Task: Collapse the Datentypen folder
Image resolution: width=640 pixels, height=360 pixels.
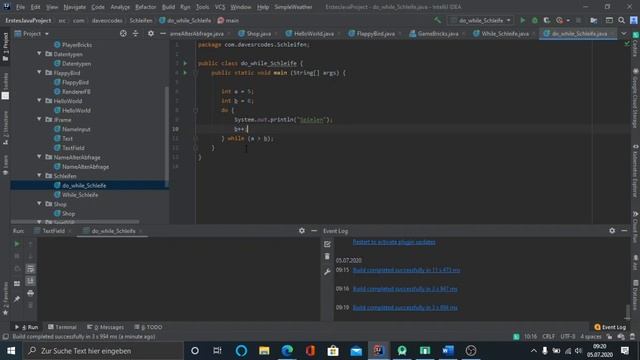Action: point(39,54)
